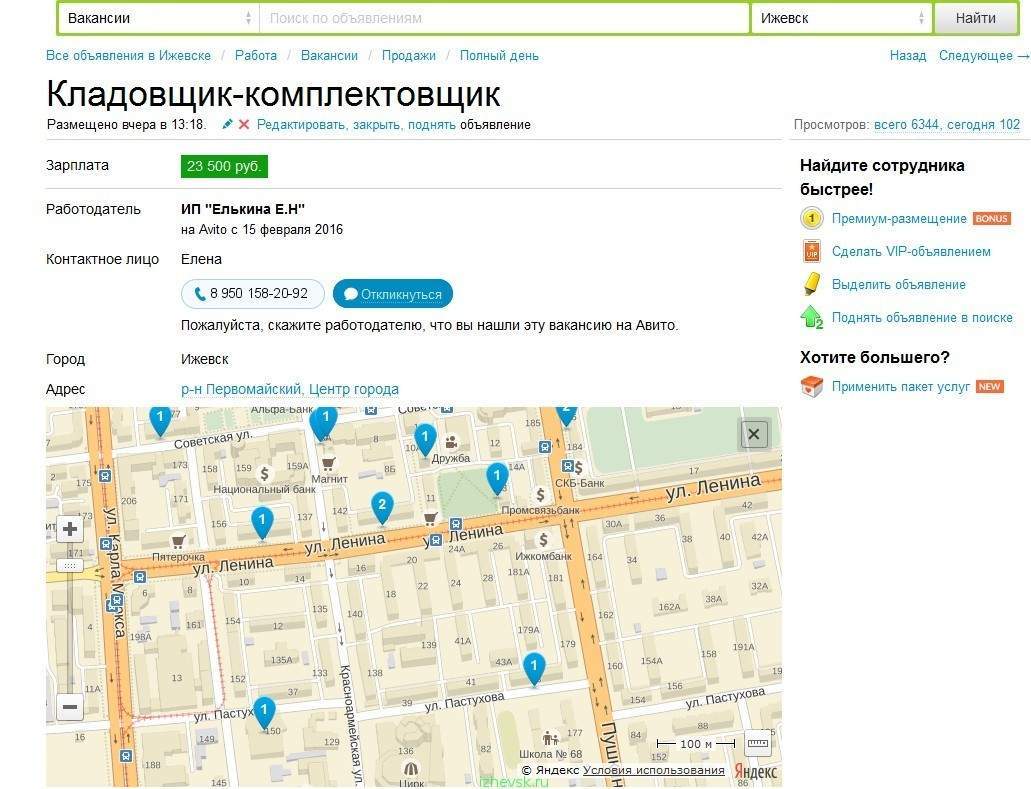
Task: Open the Ижевск city dropdown
Action: pos(842,18)
